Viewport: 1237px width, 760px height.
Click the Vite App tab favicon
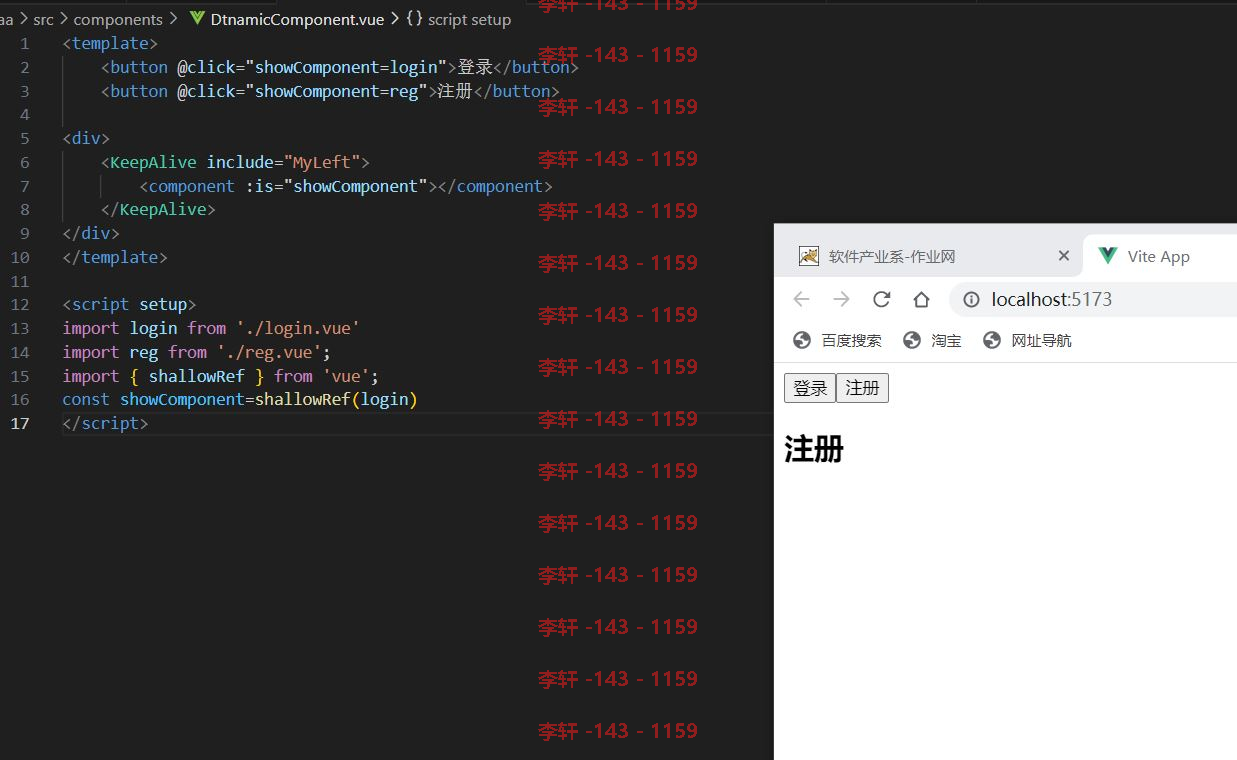point(1107,256)
